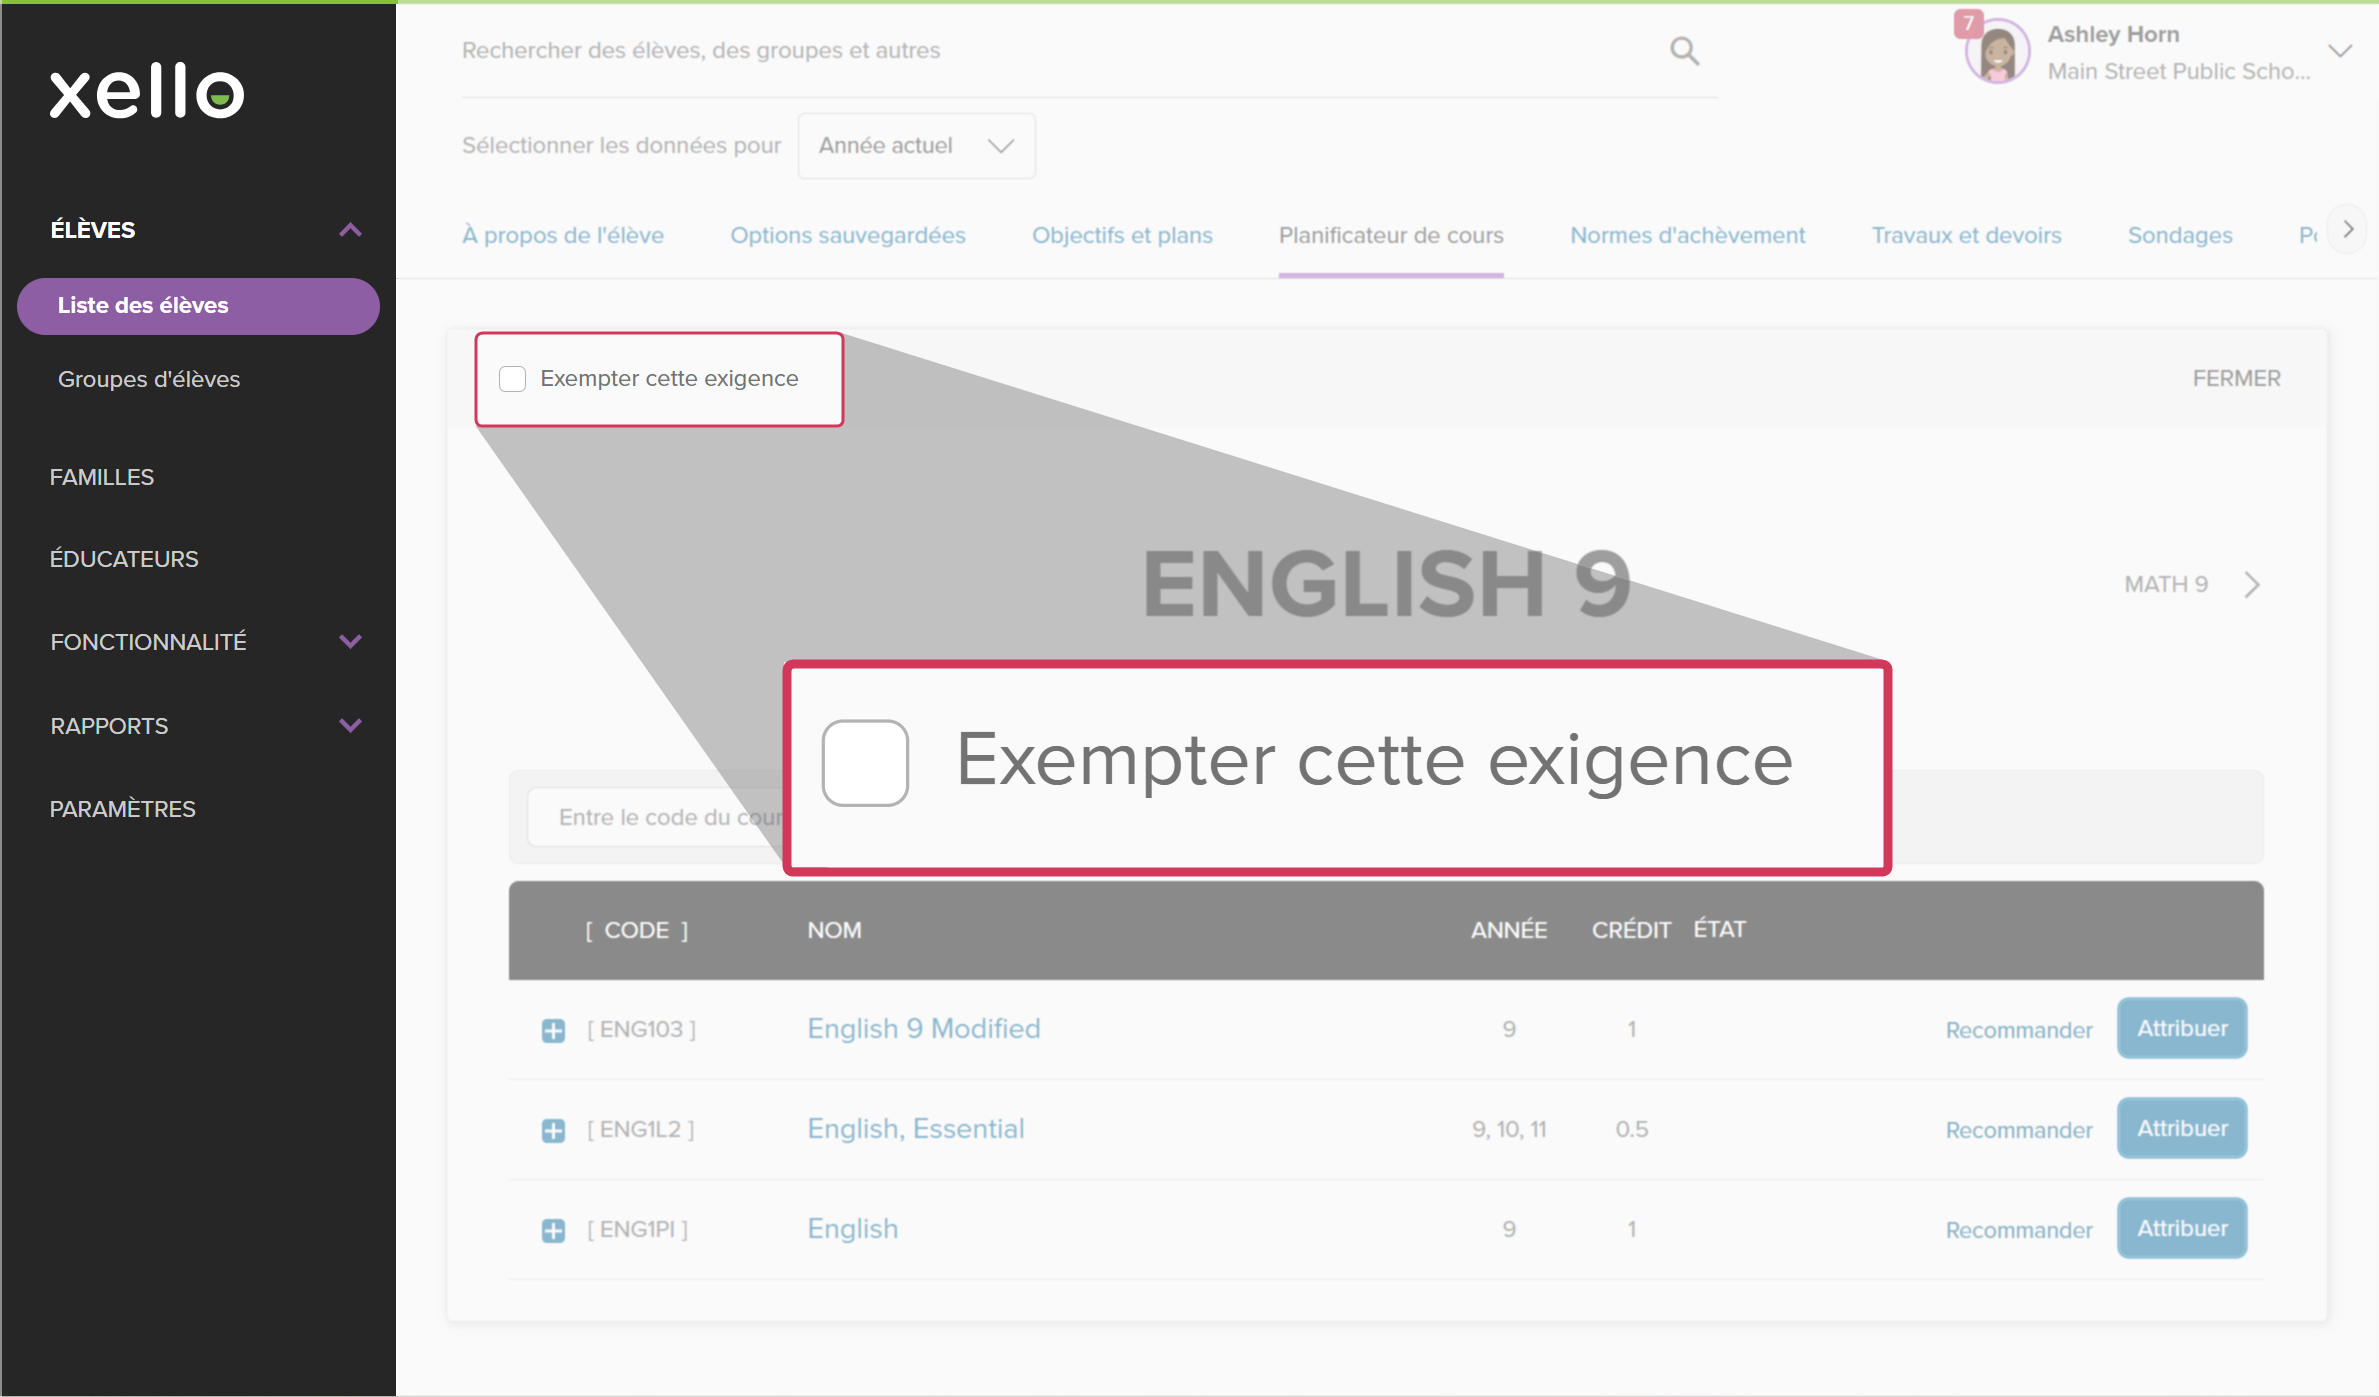Switch to the Normes d'achèvement tab
Screen dimensions: 2379x1397
click(x=1687, y=236)
